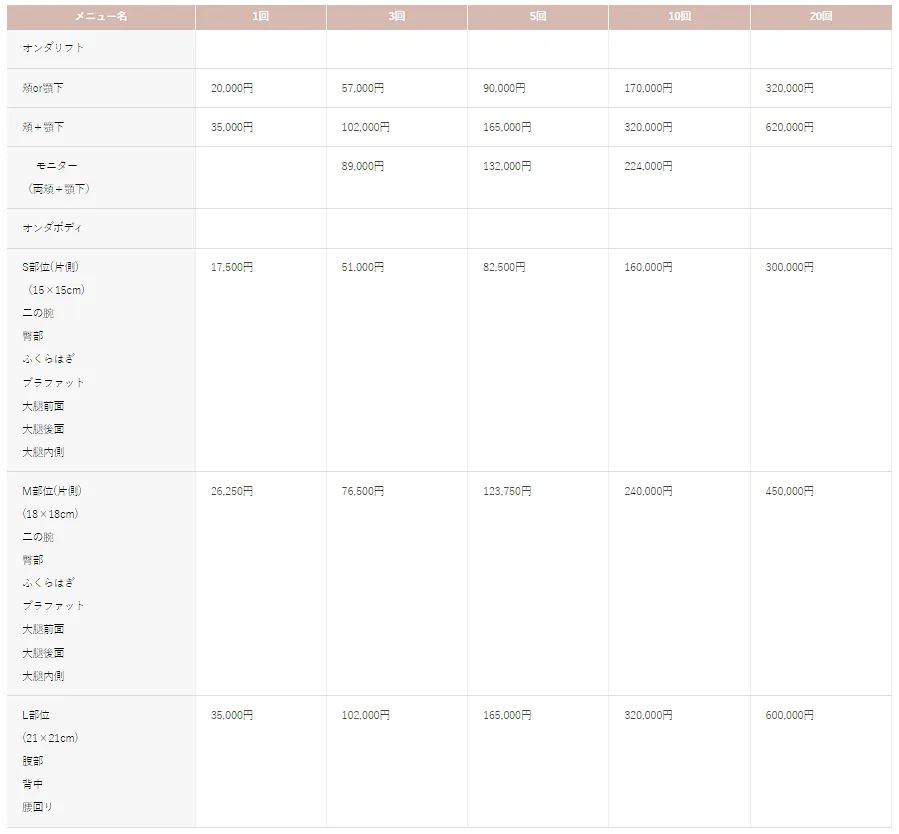Click the 17,500円 price cell
Screen dimensions: 899x834
pyautogui.click(x=232, y=267)
